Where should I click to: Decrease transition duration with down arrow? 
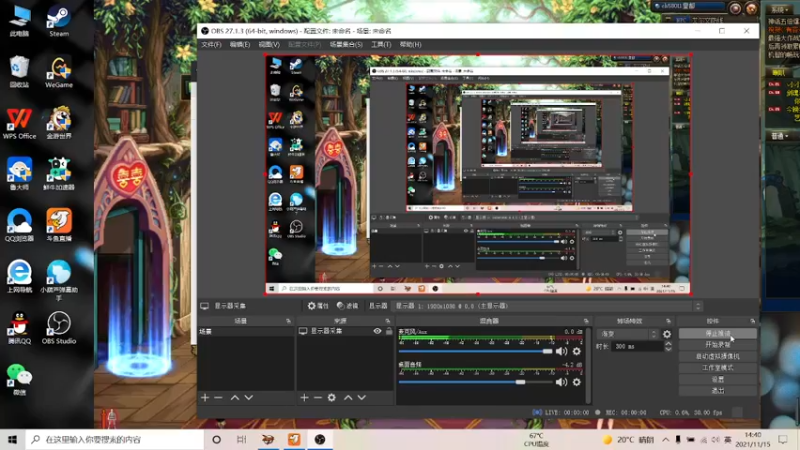coord(668,349)
